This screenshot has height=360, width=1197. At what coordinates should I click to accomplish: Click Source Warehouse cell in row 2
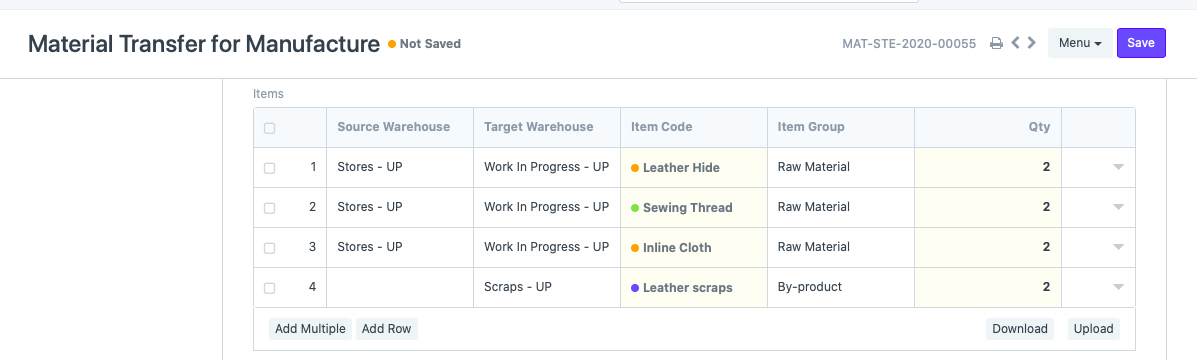[400, 207]
